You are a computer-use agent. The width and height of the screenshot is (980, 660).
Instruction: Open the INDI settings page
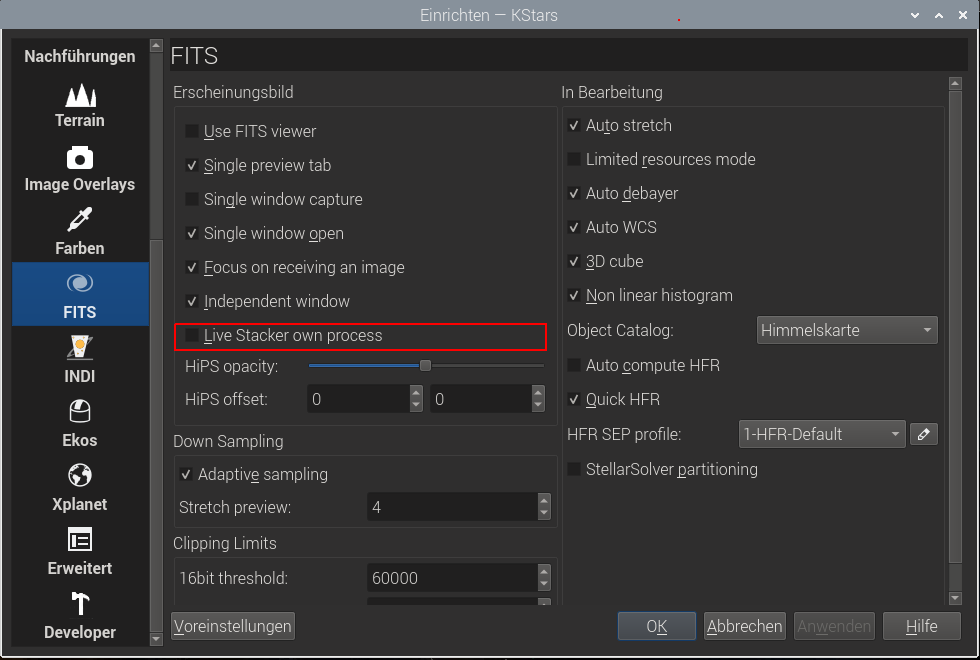tap(80, 361)
